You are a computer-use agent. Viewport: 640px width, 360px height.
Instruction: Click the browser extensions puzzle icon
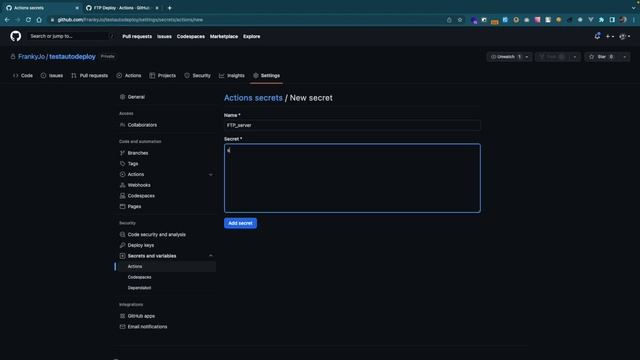601,20
